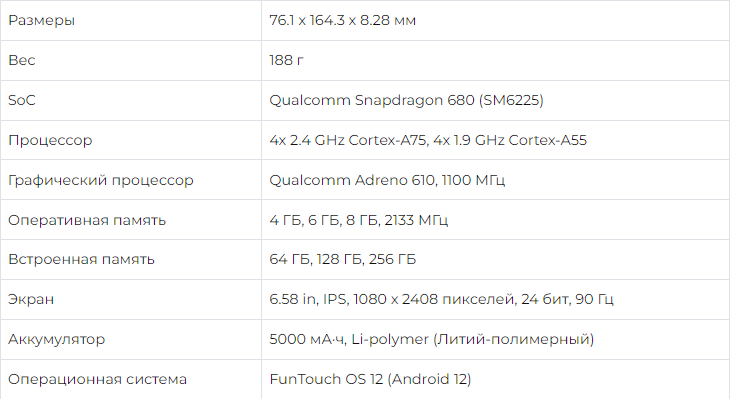Click the Графический процессор label
The height and width of the screenshot is (399, 732).
[100, 180]
